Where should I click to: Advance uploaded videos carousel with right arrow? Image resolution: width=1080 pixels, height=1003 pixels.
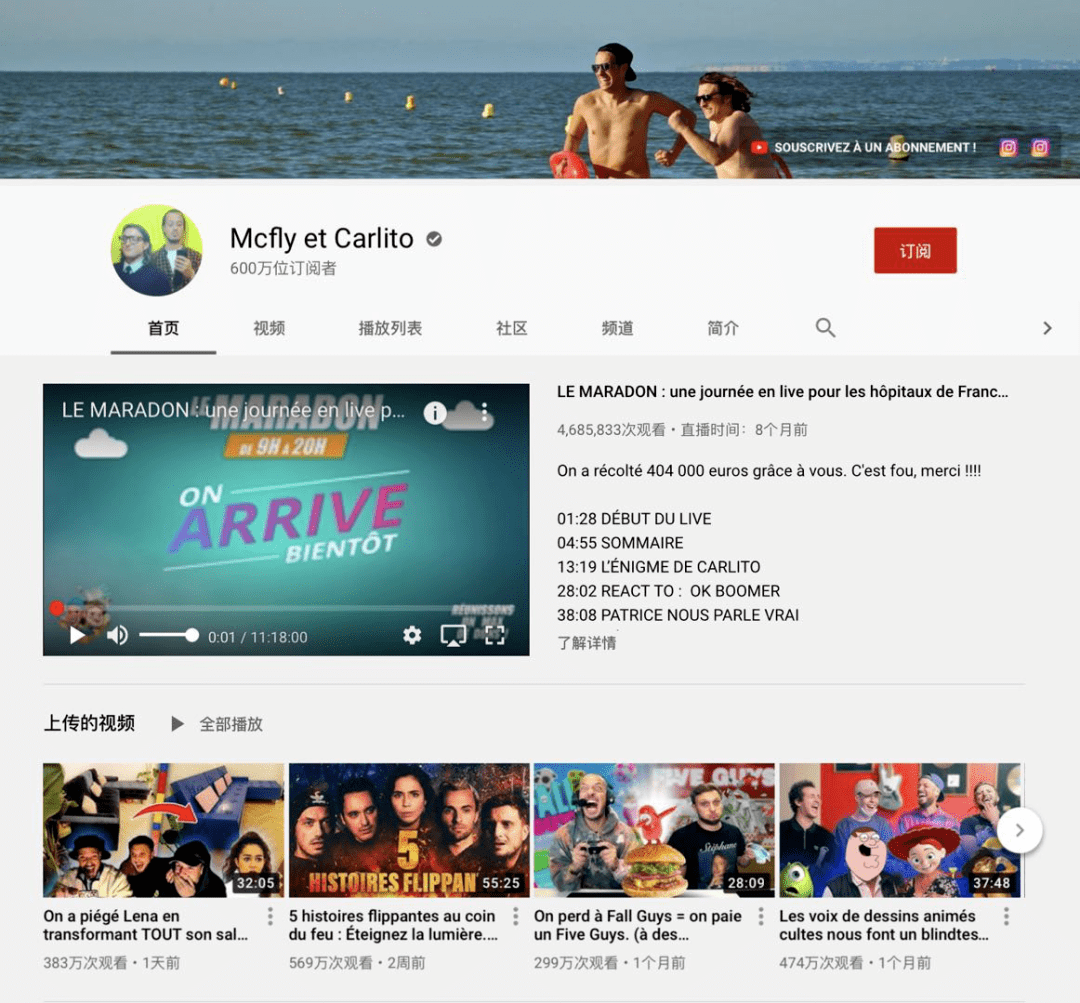(1019, 831)
